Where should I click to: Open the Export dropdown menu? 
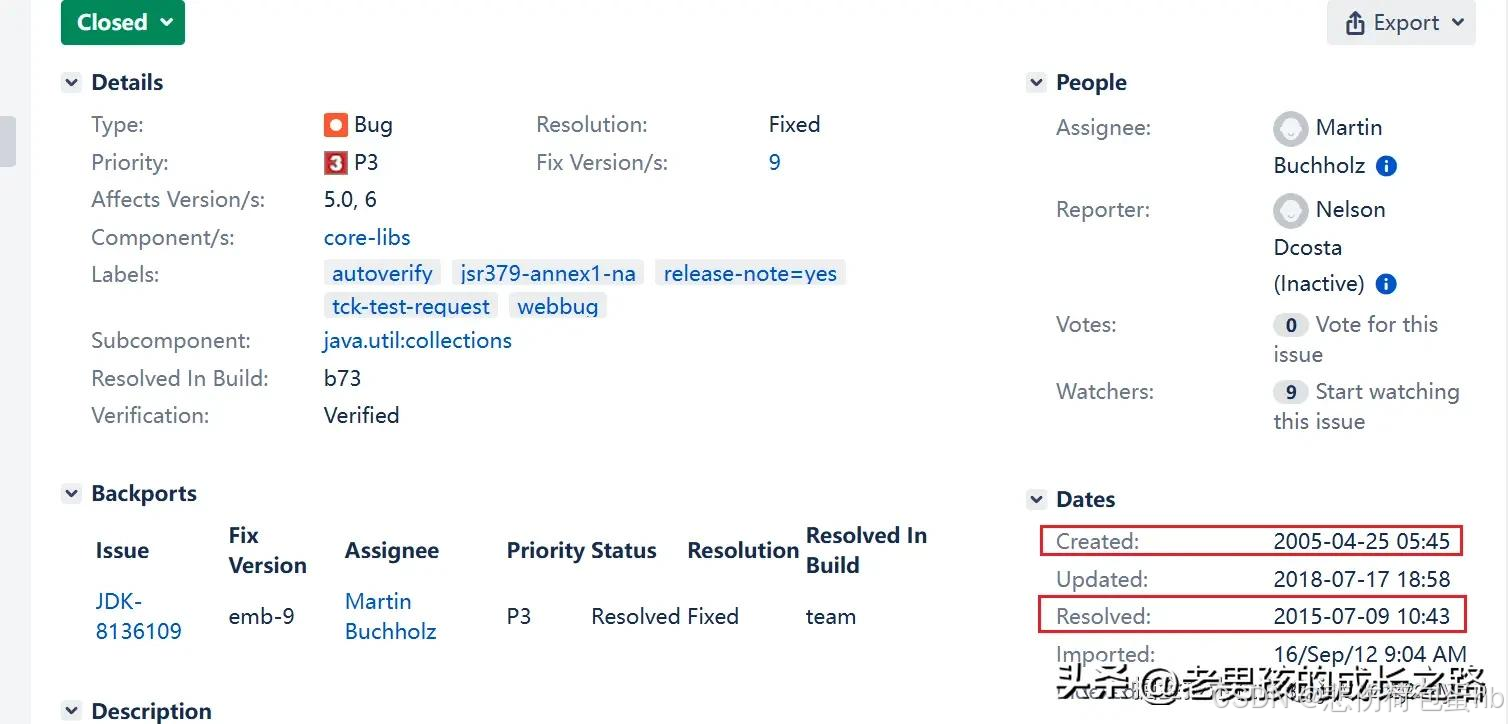[x=1458, y=22]
